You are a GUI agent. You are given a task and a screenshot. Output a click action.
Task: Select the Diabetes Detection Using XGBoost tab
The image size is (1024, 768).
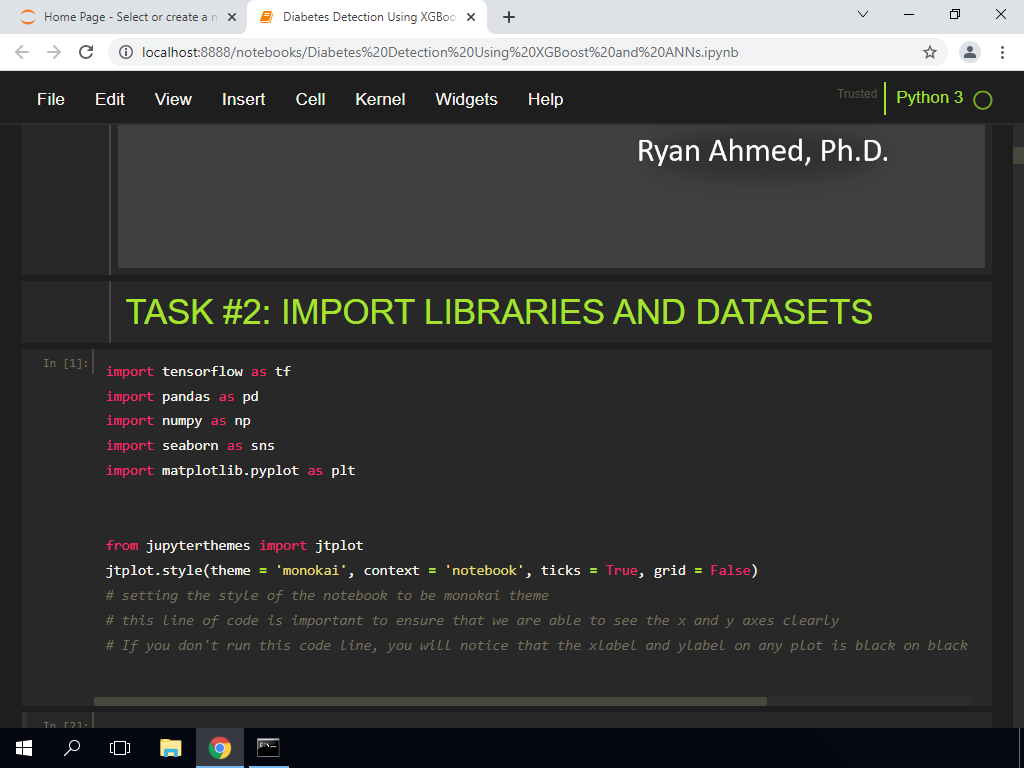pos(367,17)
